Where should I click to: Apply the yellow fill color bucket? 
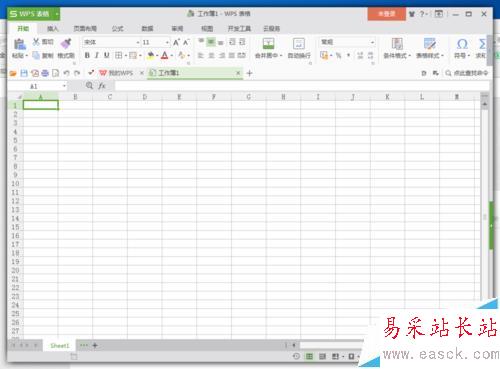pyautogui.click(x=151, y=55)
